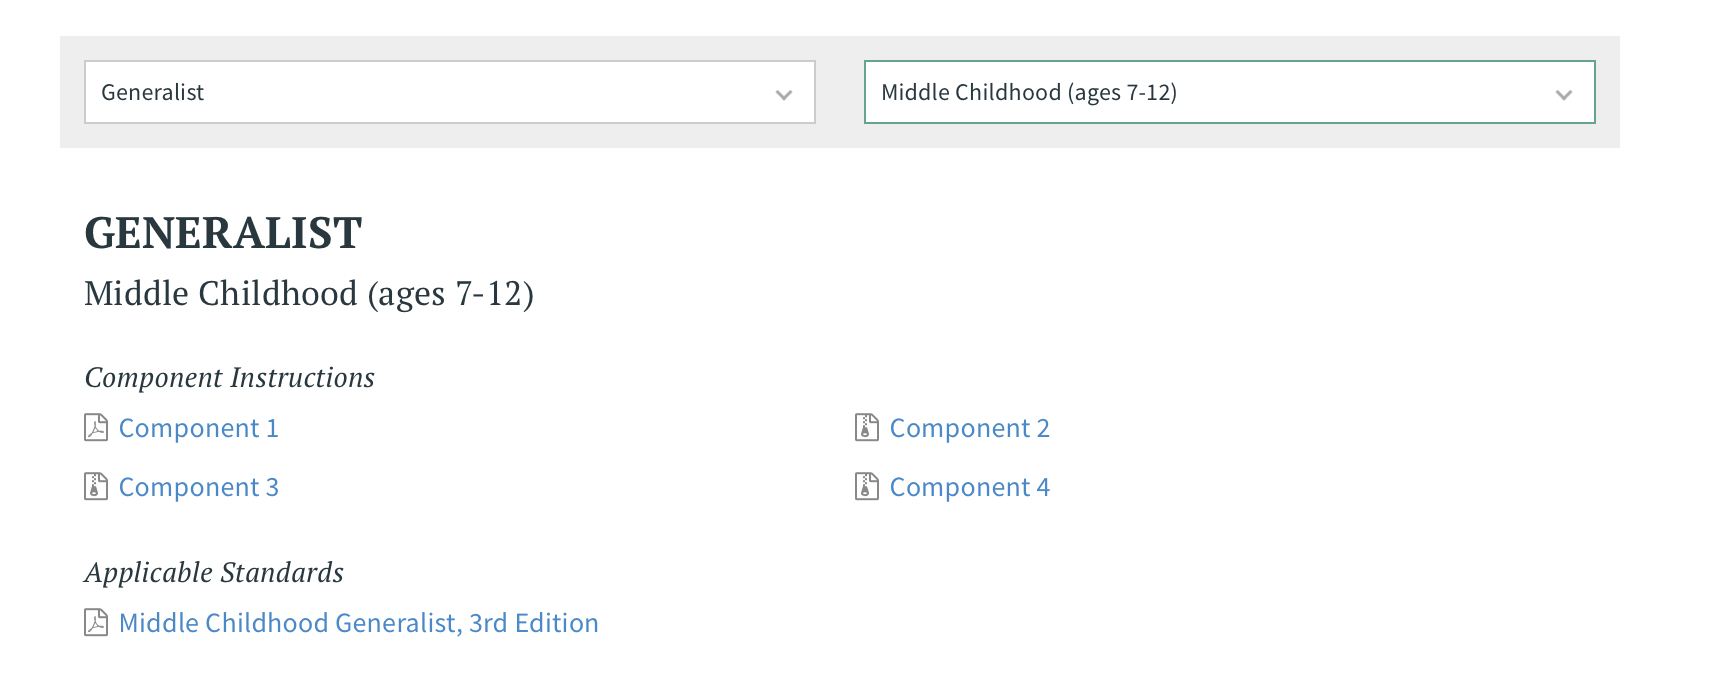1720x698 pixels.
Task: Open the Component 1 instructions link
Action: 199,428
